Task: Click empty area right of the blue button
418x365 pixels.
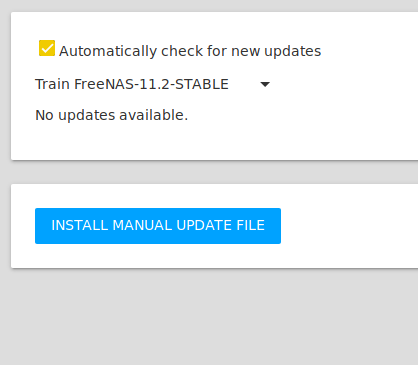Action: pos(350,226)
